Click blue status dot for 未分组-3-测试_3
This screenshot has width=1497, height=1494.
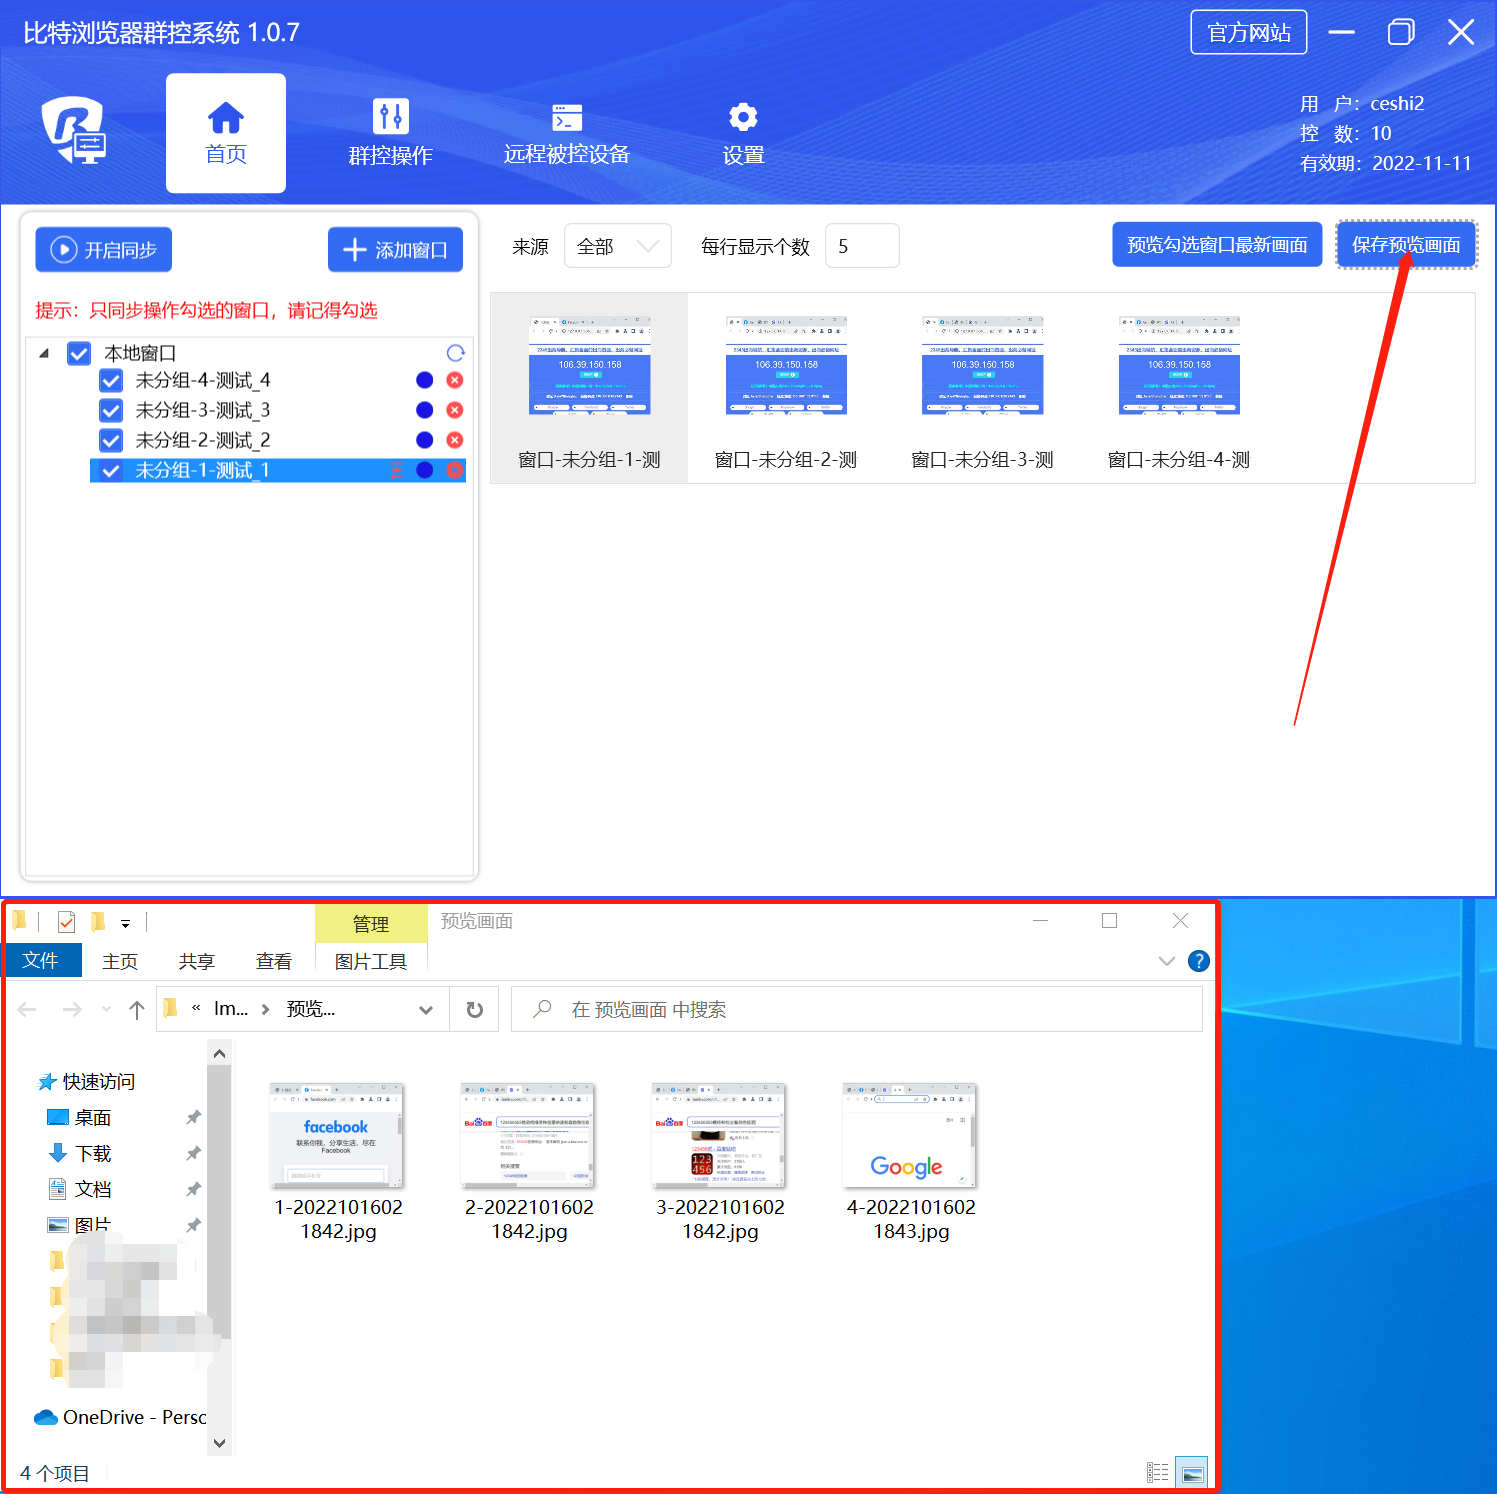tap(424, 410)
